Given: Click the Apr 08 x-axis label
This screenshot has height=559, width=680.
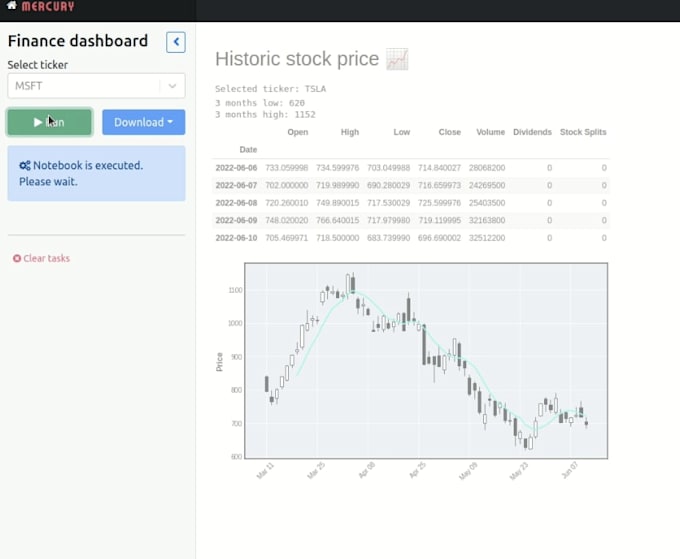Looking at the screenshot, I should pos(367,471).
